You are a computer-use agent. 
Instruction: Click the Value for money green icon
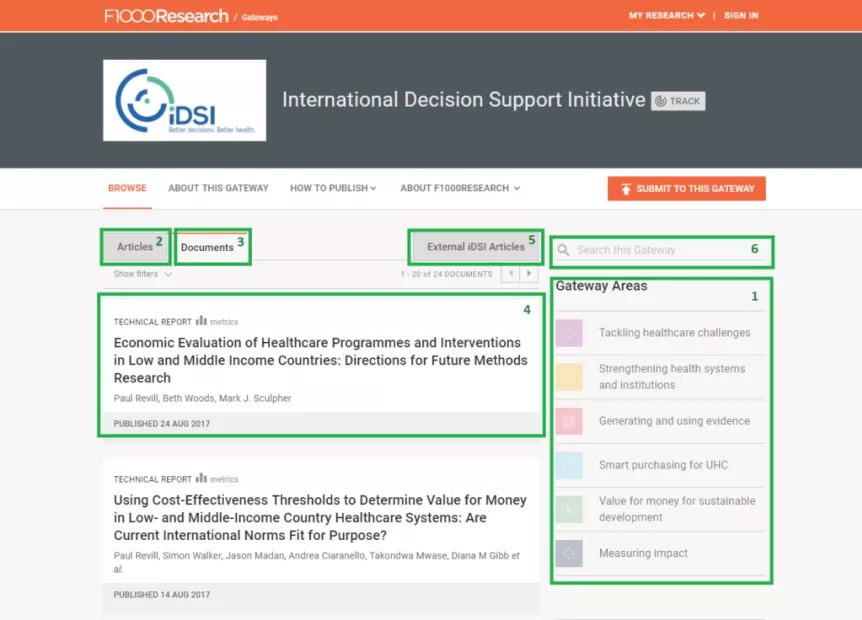[569, 509]
